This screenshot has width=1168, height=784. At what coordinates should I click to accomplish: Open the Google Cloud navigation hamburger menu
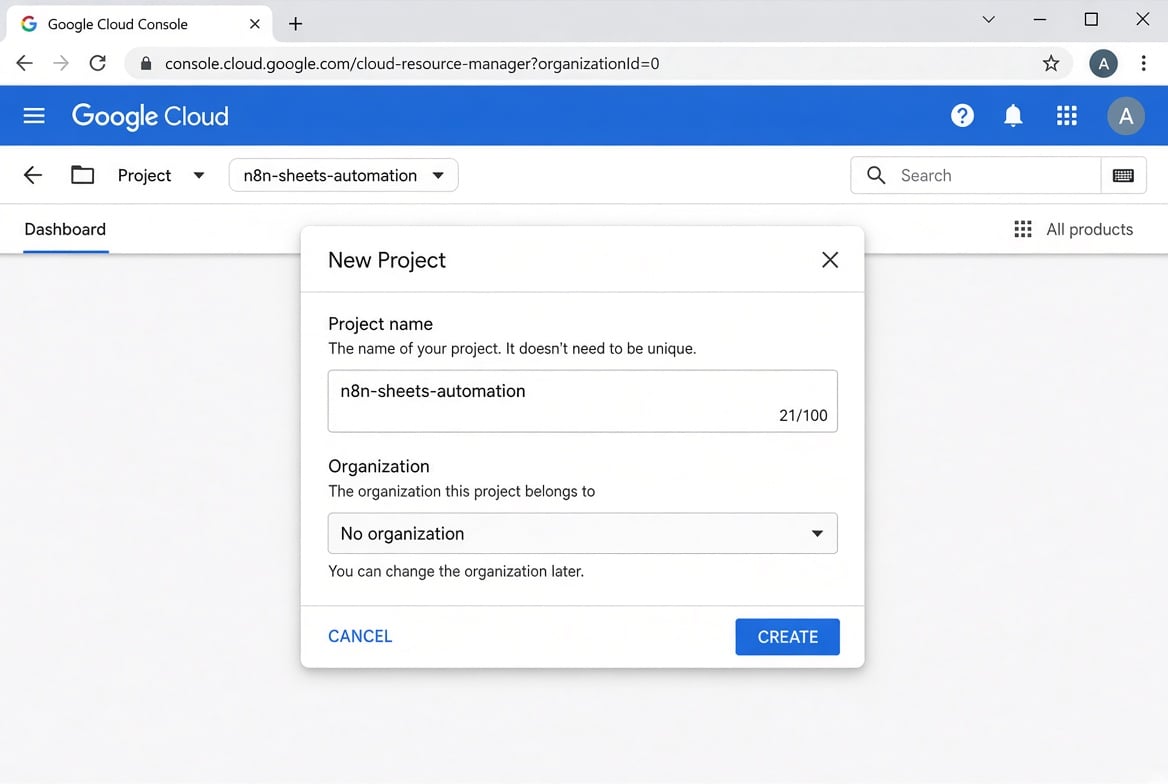pos(34,116)
